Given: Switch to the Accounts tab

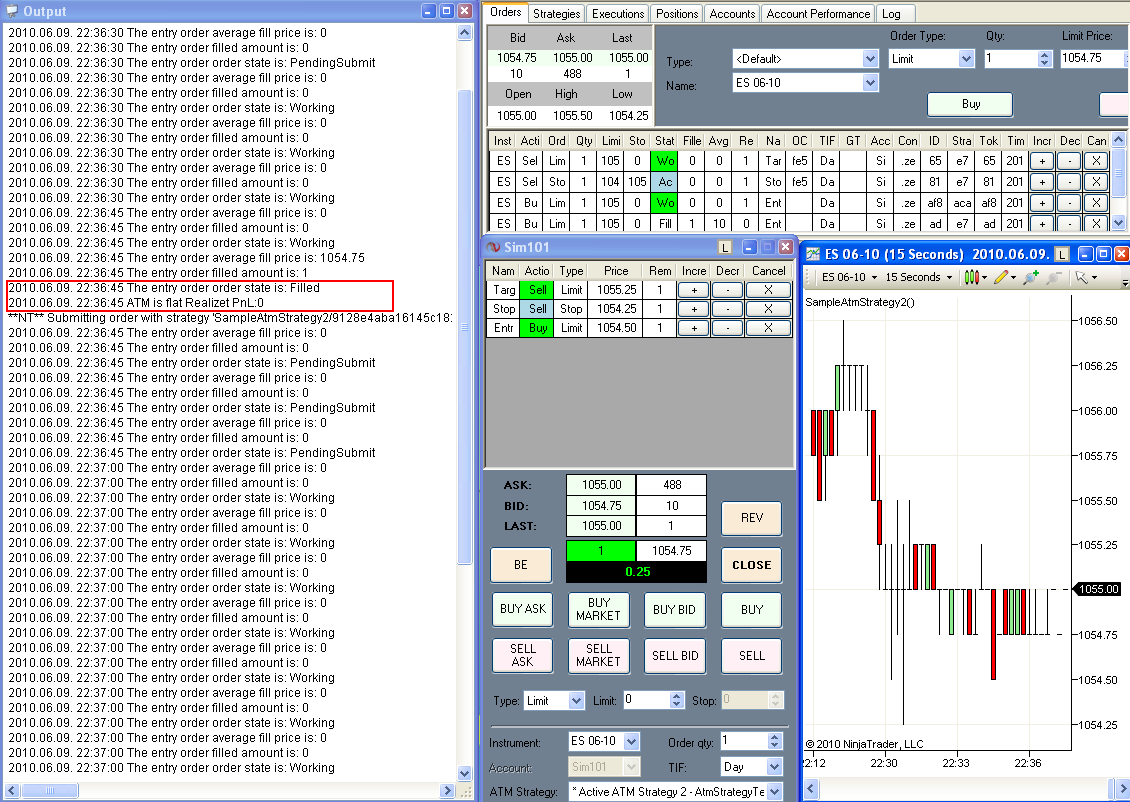Looking at the screenshot, I should pos(732,14).
